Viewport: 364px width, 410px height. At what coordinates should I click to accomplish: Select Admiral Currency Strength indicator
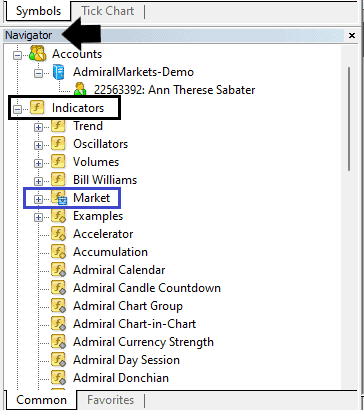coord(143,342)
